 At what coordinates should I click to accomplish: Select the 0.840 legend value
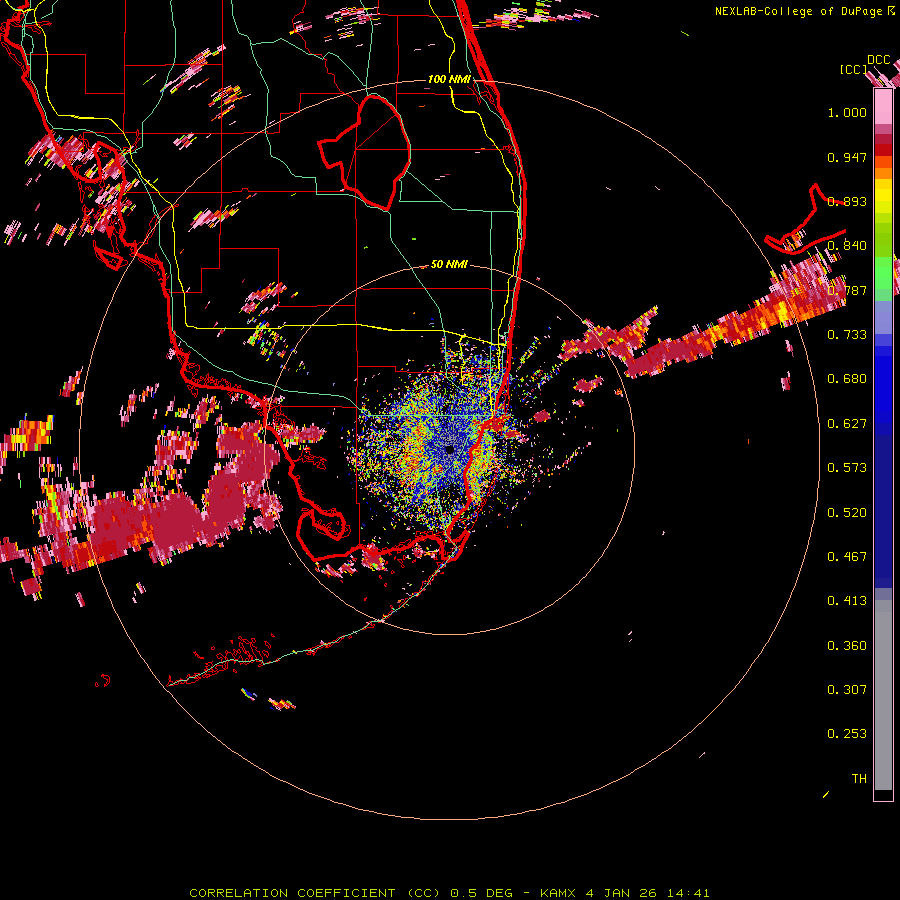tap(847, 246)
